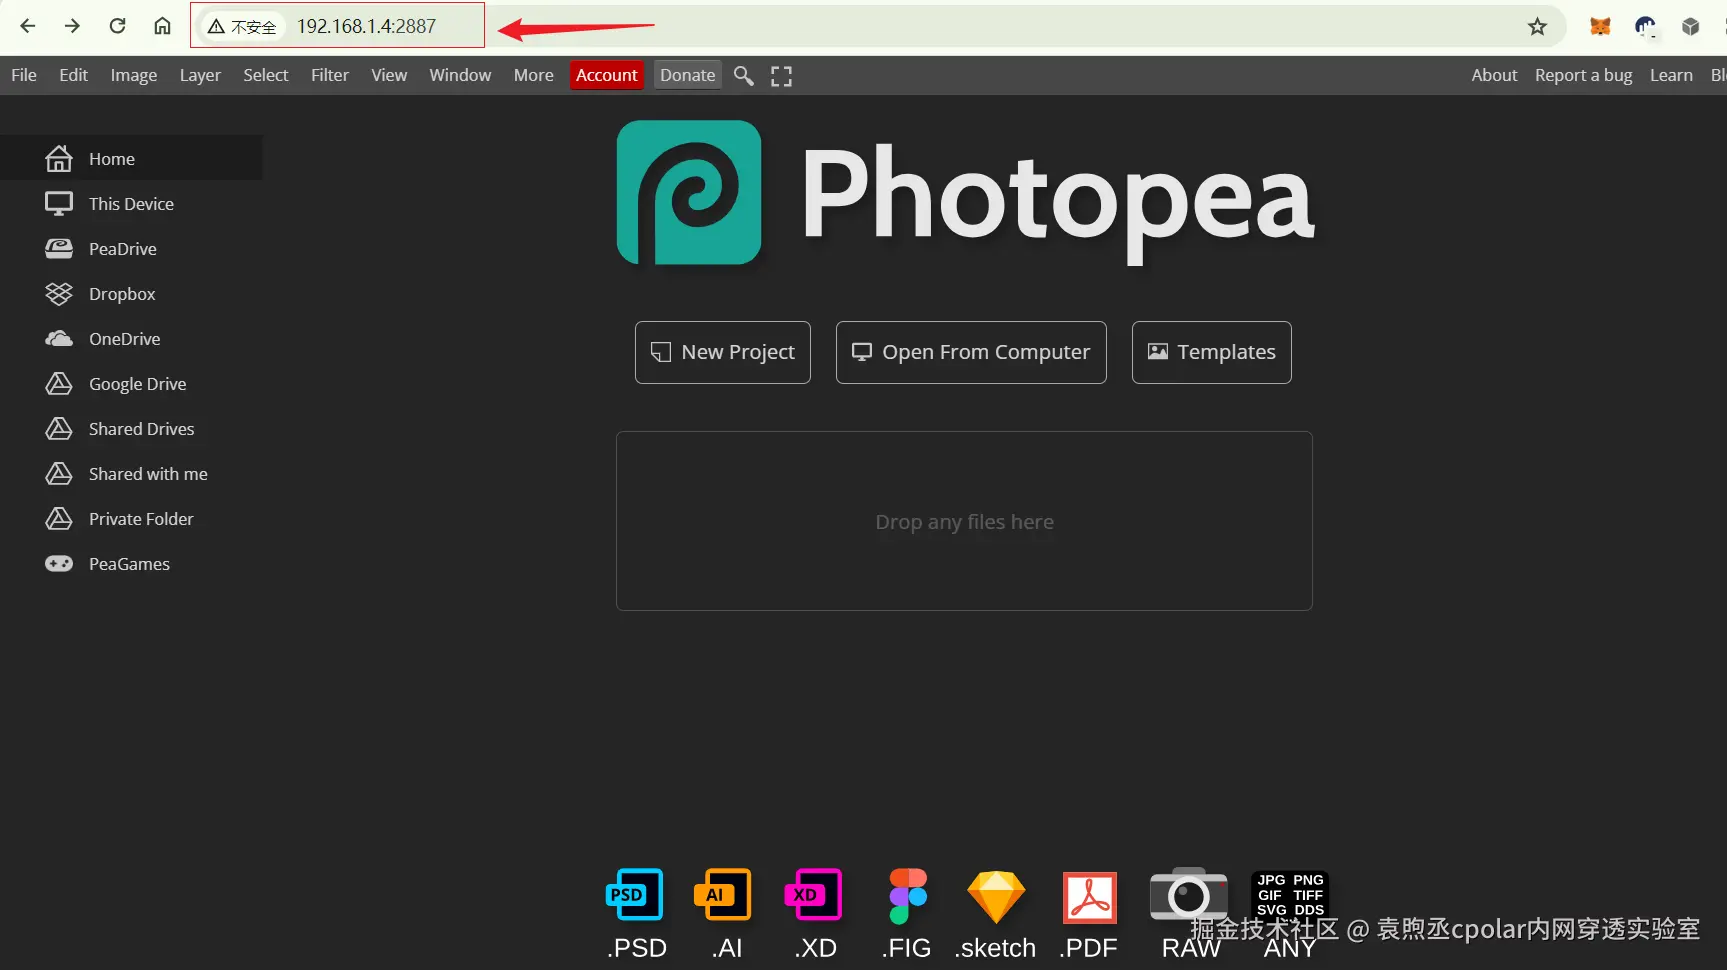Open the About link
The image size is (1727, 970).
[1494, 75]
